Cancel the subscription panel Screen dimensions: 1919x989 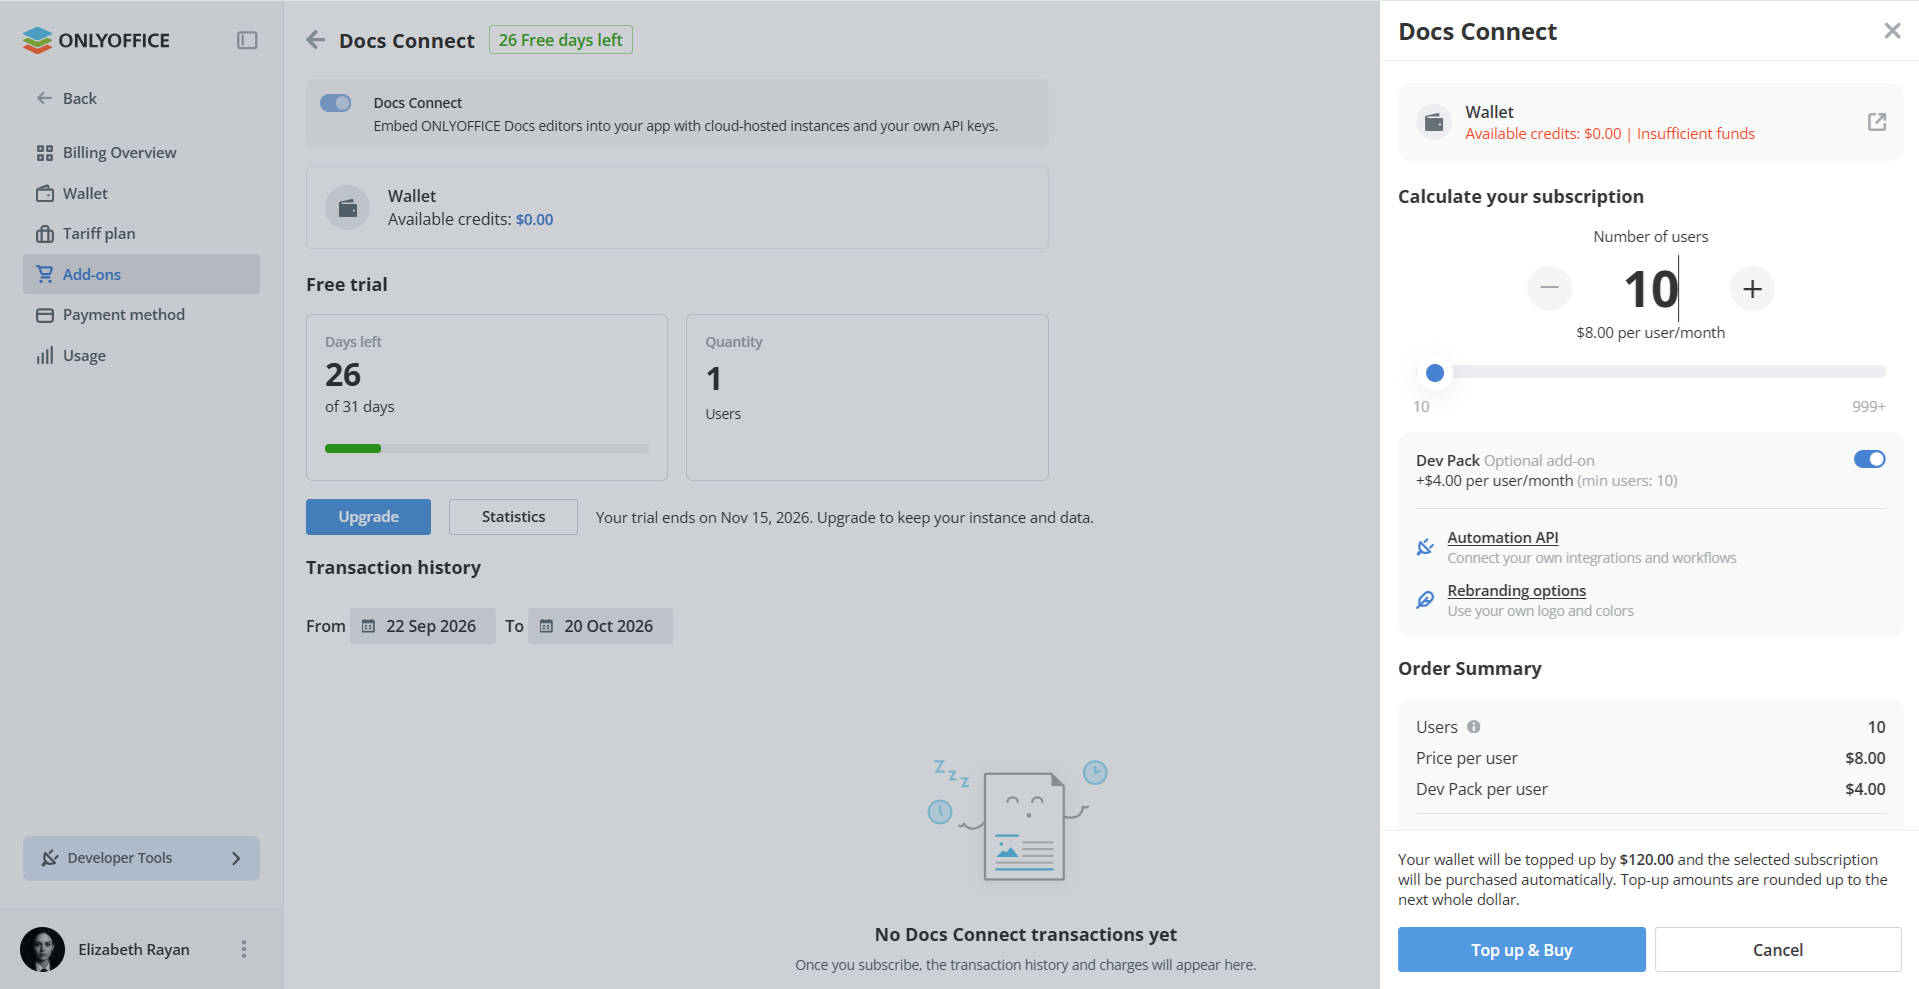tap(1778, 949)
